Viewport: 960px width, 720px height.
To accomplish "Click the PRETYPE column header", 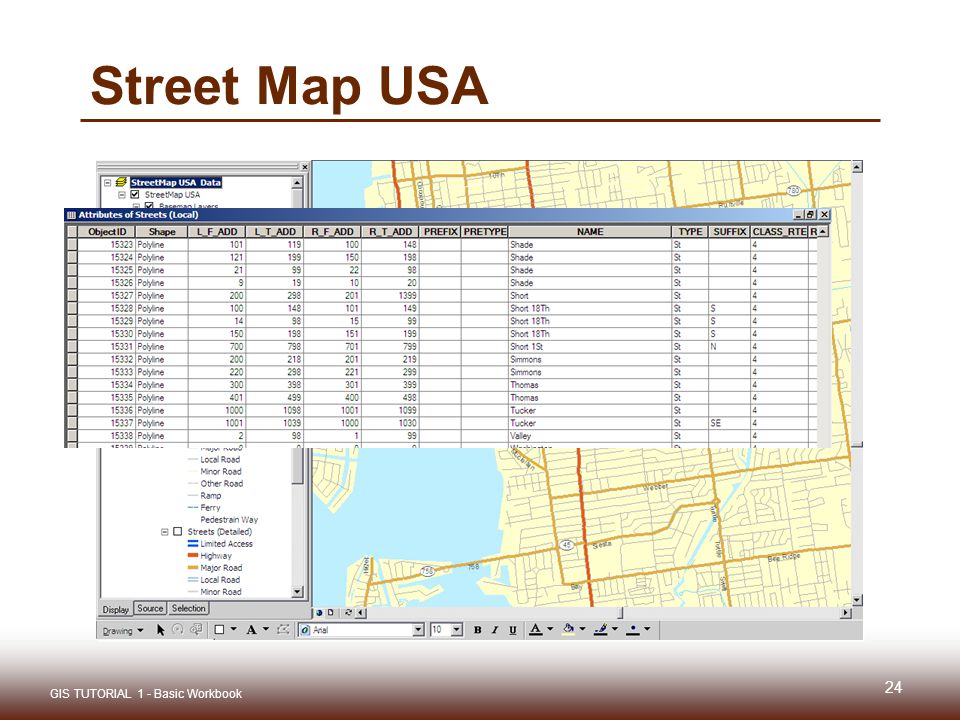I will [484, 232].
